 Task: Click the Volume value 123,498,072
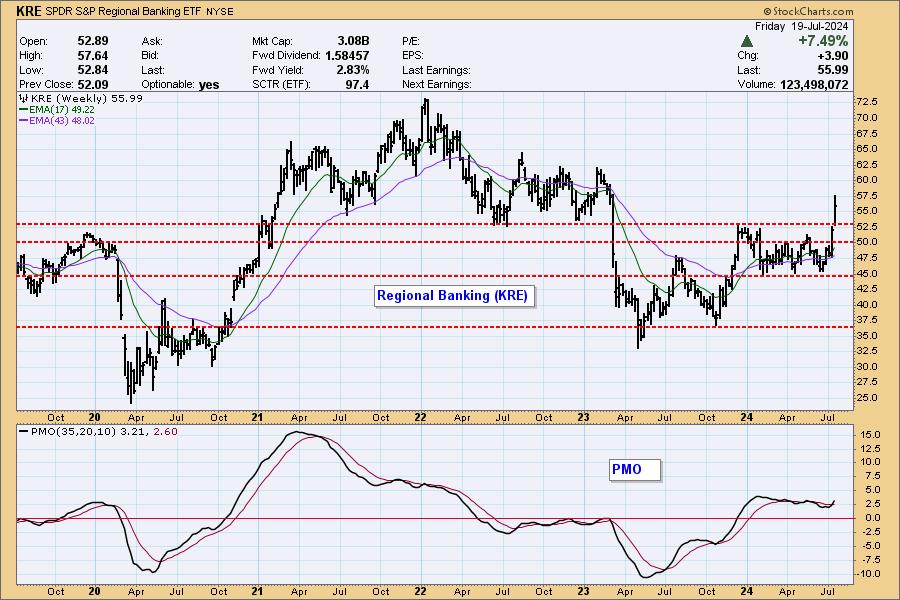coord(814,84)
